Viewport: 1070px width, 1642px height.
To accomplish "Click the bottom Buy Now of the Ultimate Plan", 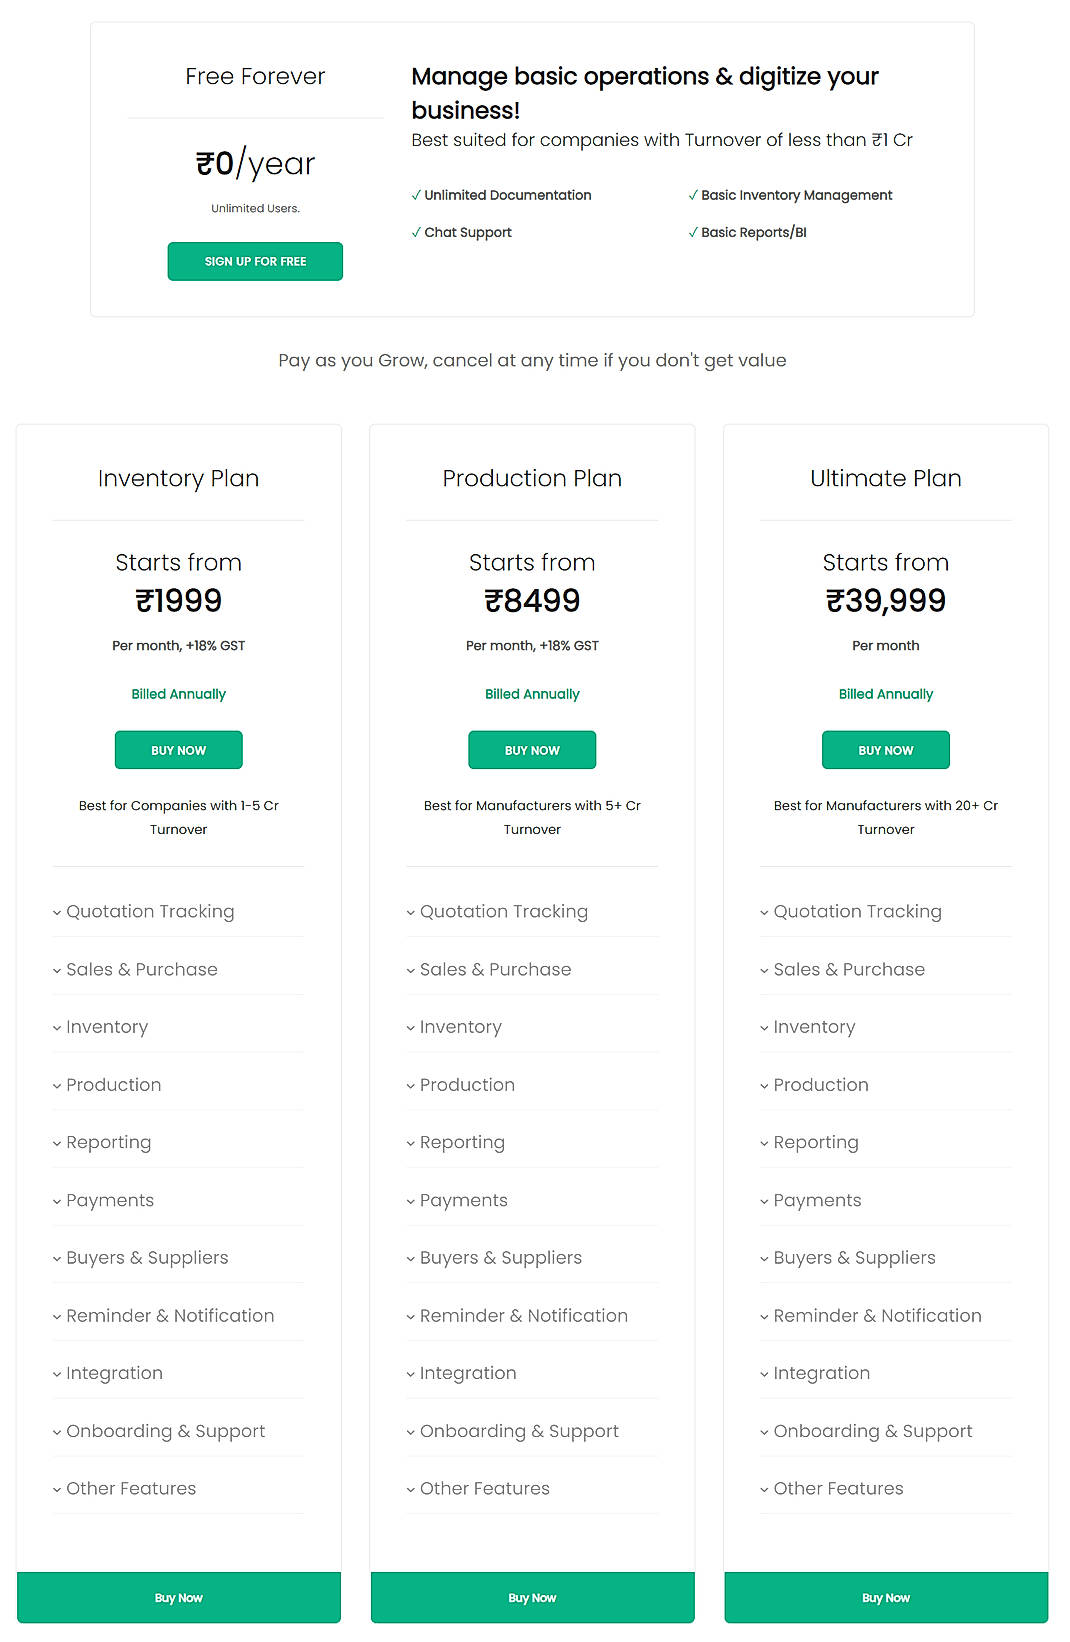I will 885,1597.
